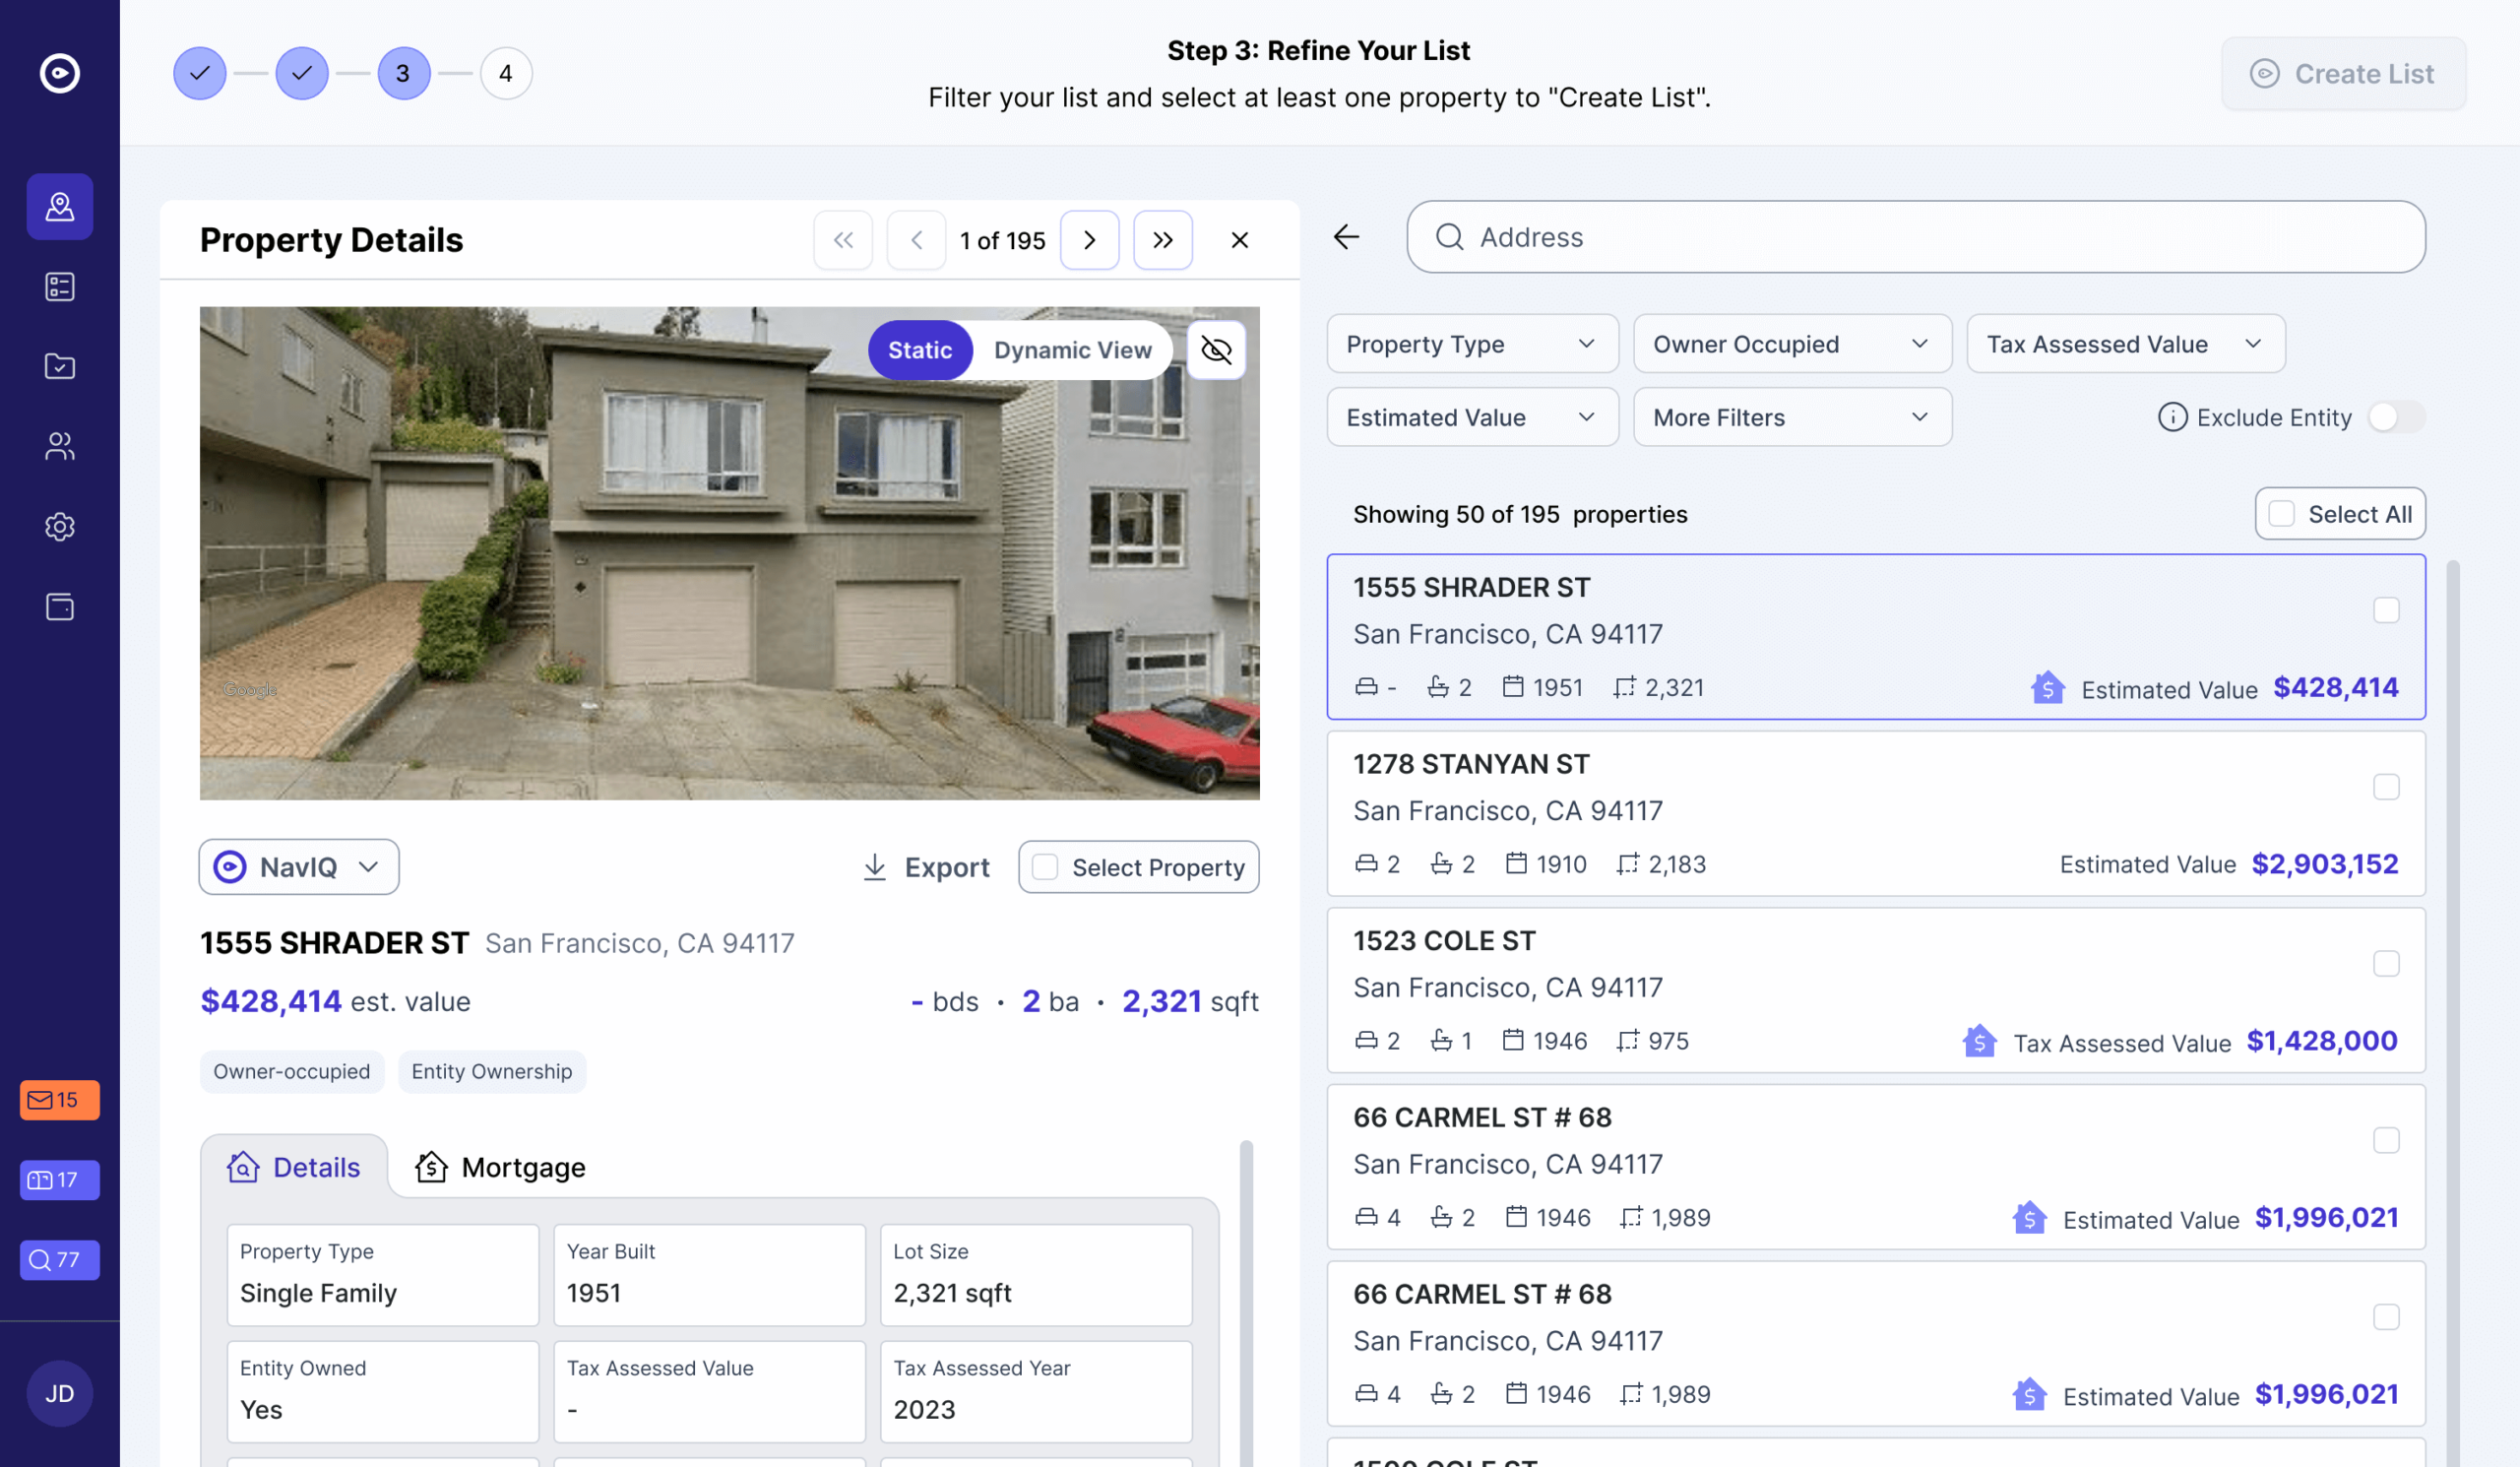Open the folder with checkmark icon
The width and height of the screenshot is (2520, 1467).
(x=60, y=367)
